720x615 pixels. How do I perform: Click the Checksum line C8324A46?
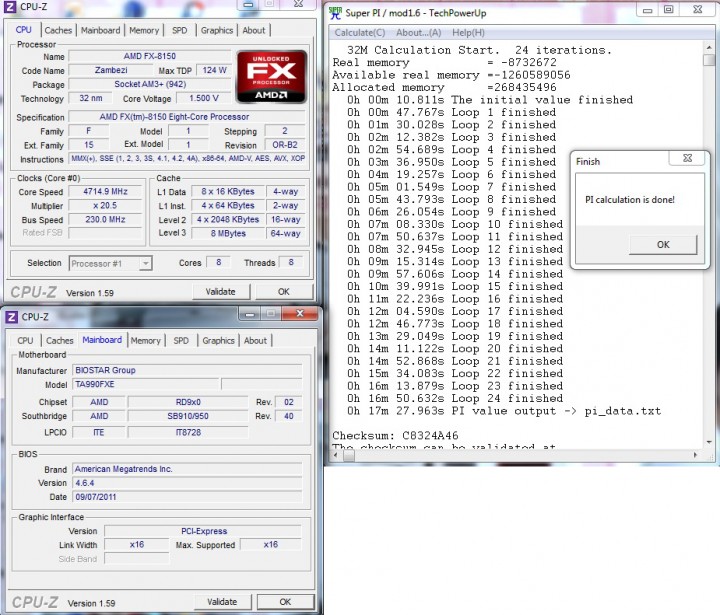pos(395,435)
